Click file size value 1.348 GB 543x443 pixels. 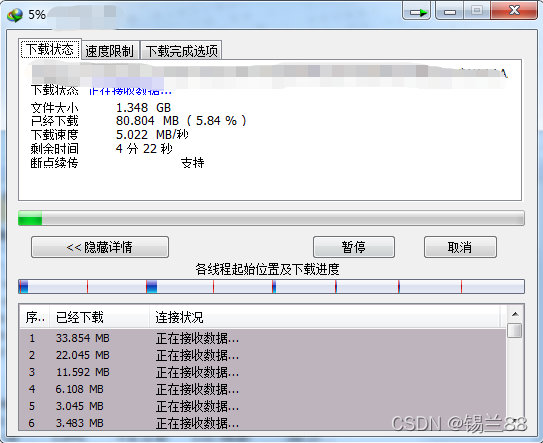(x=143, y=108)
